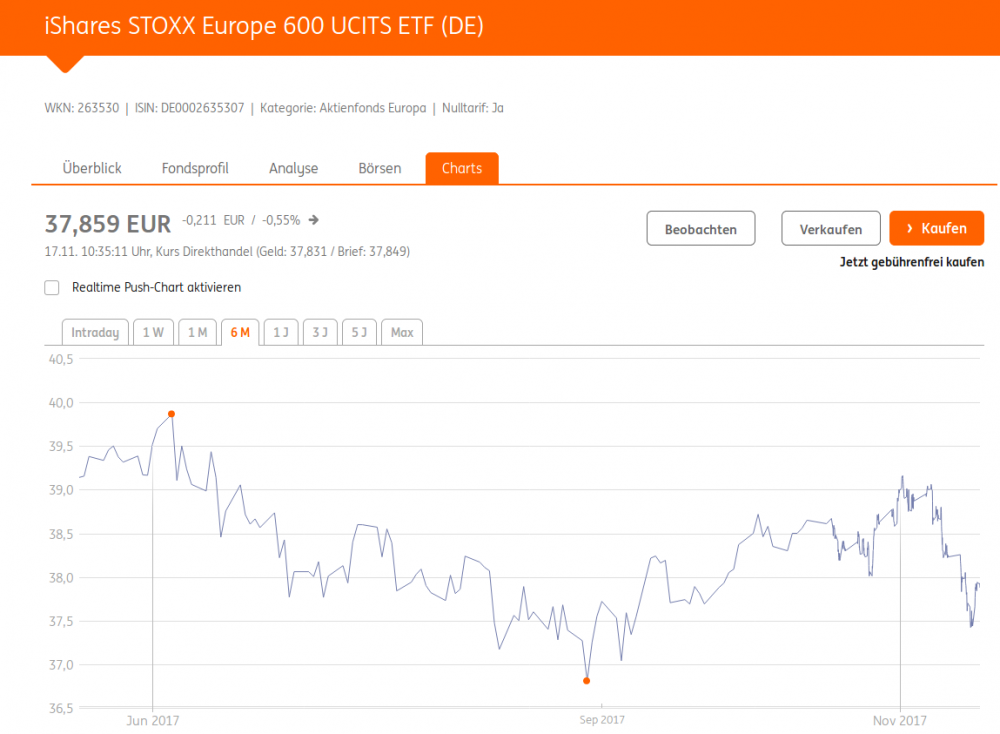Click the 37,859 EUR price value

(x=108, y=224)
